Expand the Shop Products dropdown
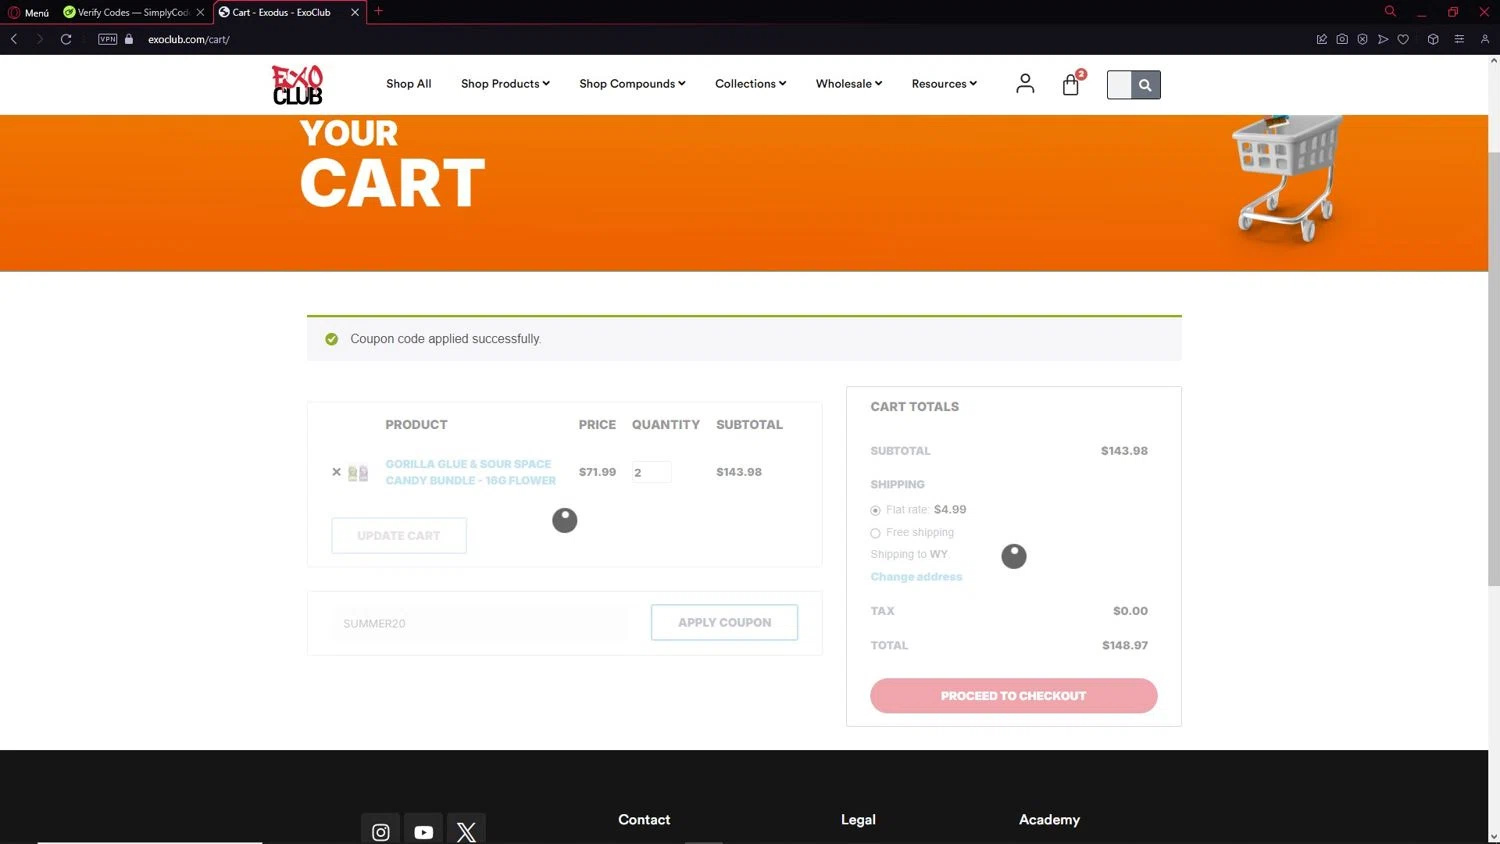Viewport: 1500px width, 844px height. pos(505,84)
